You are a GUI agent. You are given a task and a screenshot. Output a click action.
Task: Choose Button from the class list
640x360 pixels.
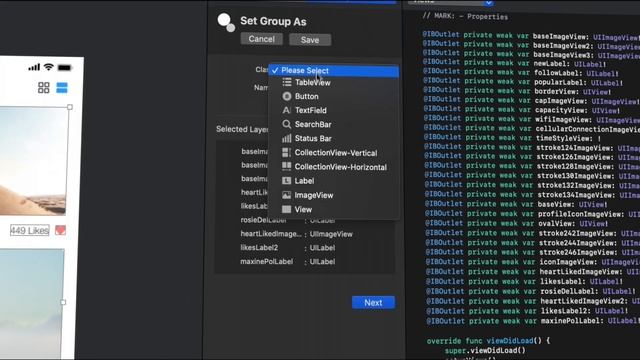[333, 96]
